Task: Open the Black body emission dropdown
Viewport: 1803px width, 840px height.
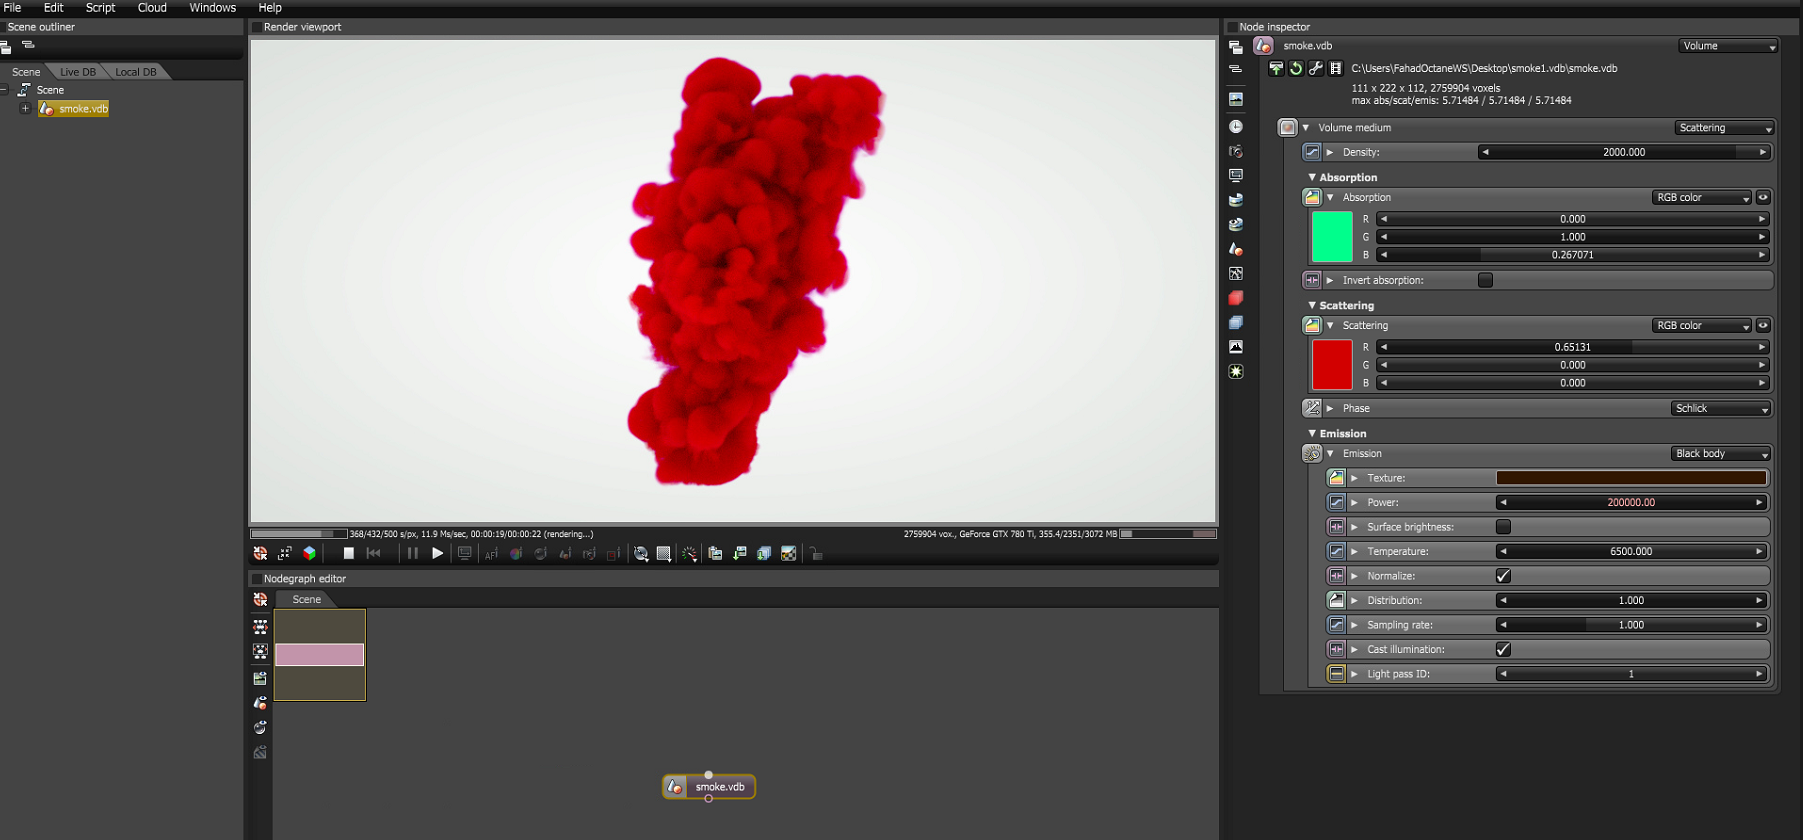Action: point(1721,454)
